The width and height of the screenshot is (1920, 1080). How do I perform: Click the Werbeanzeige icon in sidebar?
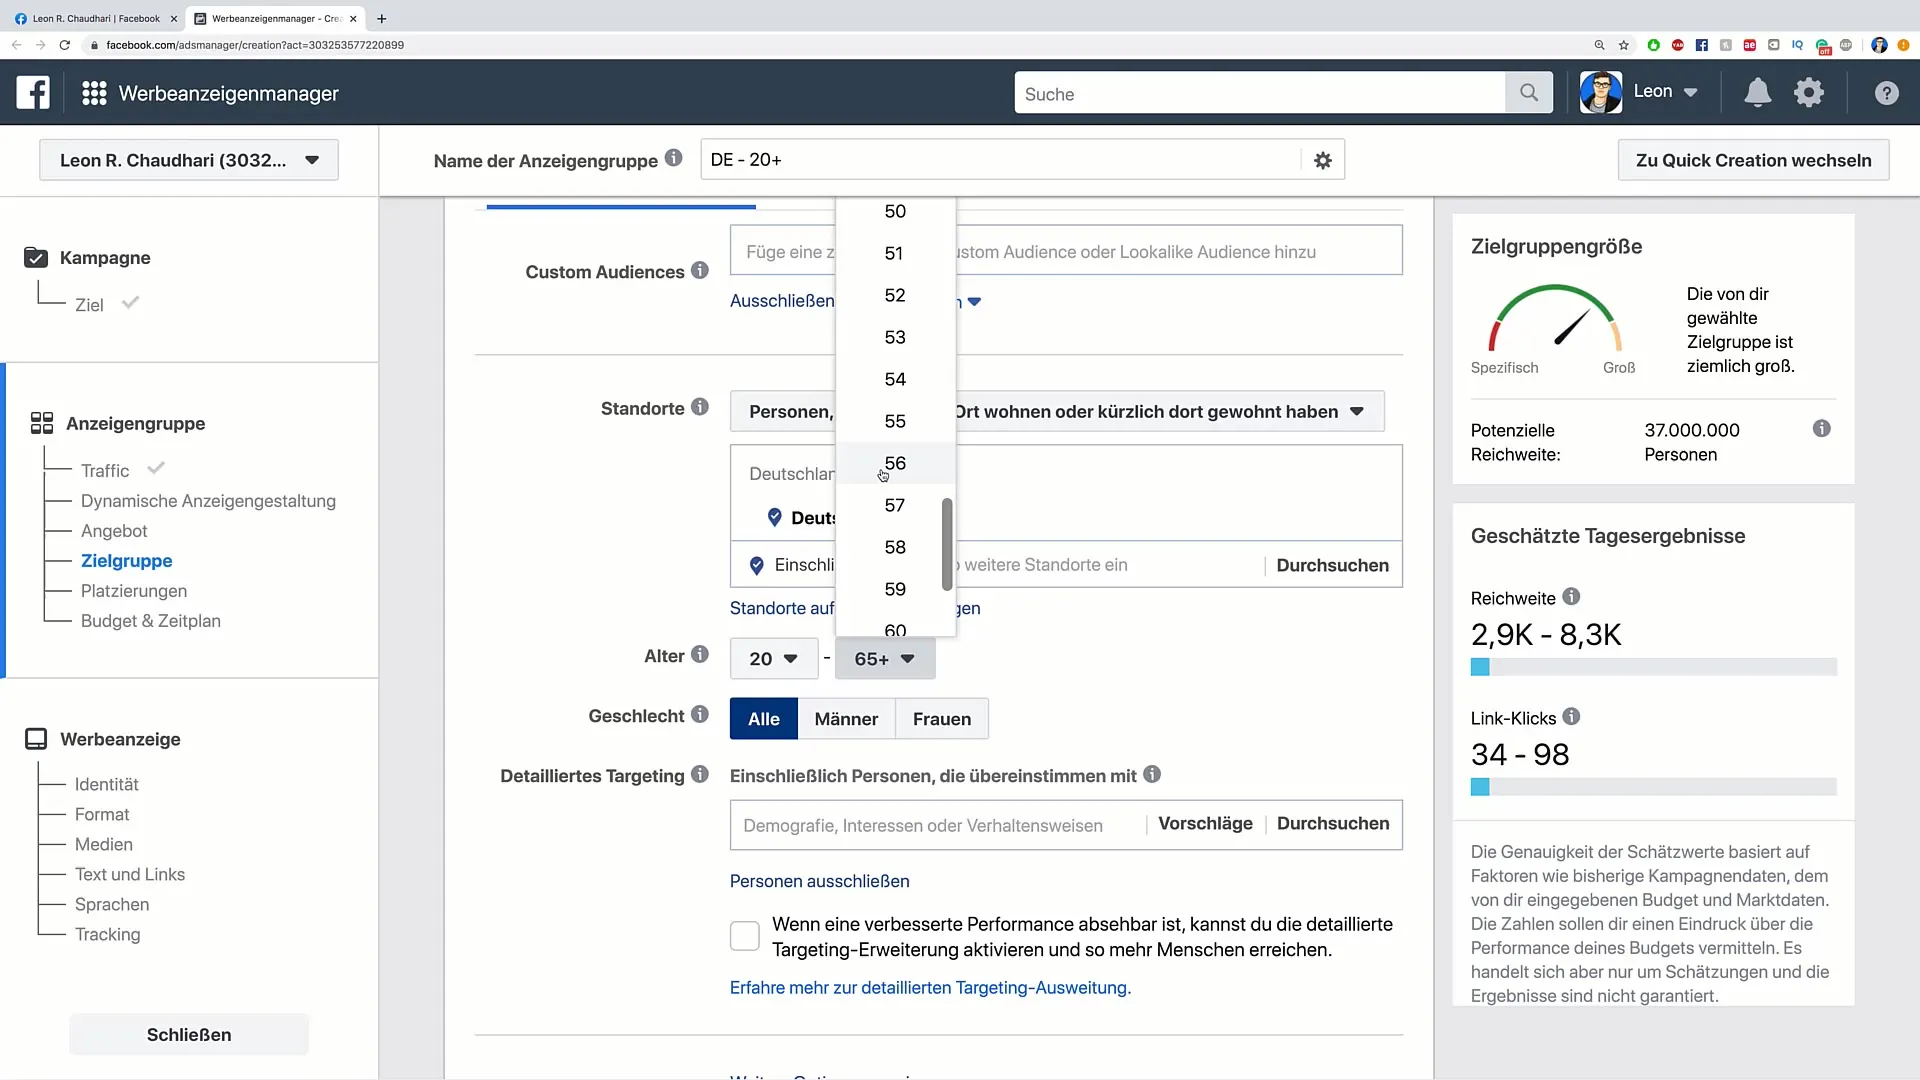pyautogui.click(x=36, y=739)
